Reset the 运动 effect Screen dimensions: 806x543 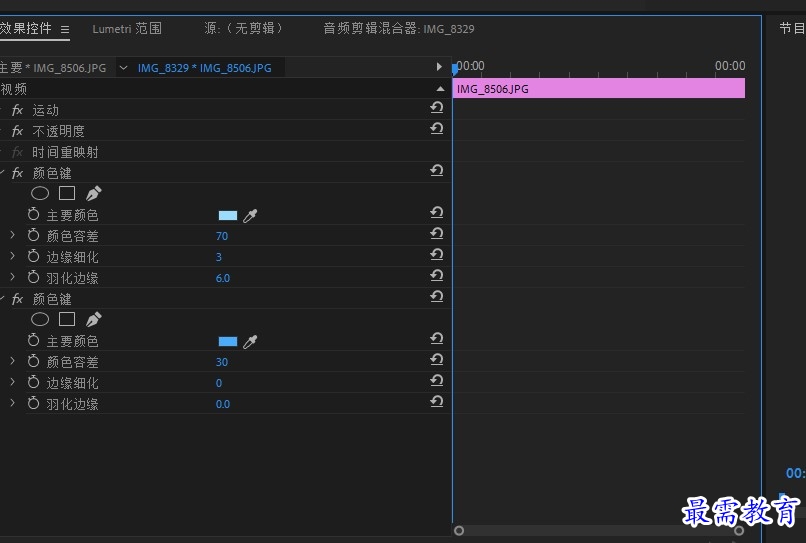437,107
